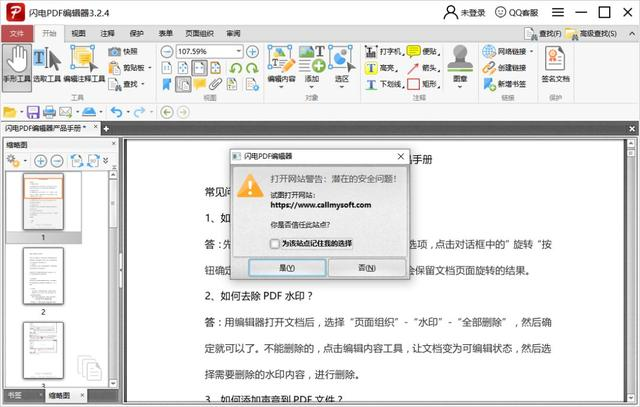Print document via printer icon

(49, 112)
